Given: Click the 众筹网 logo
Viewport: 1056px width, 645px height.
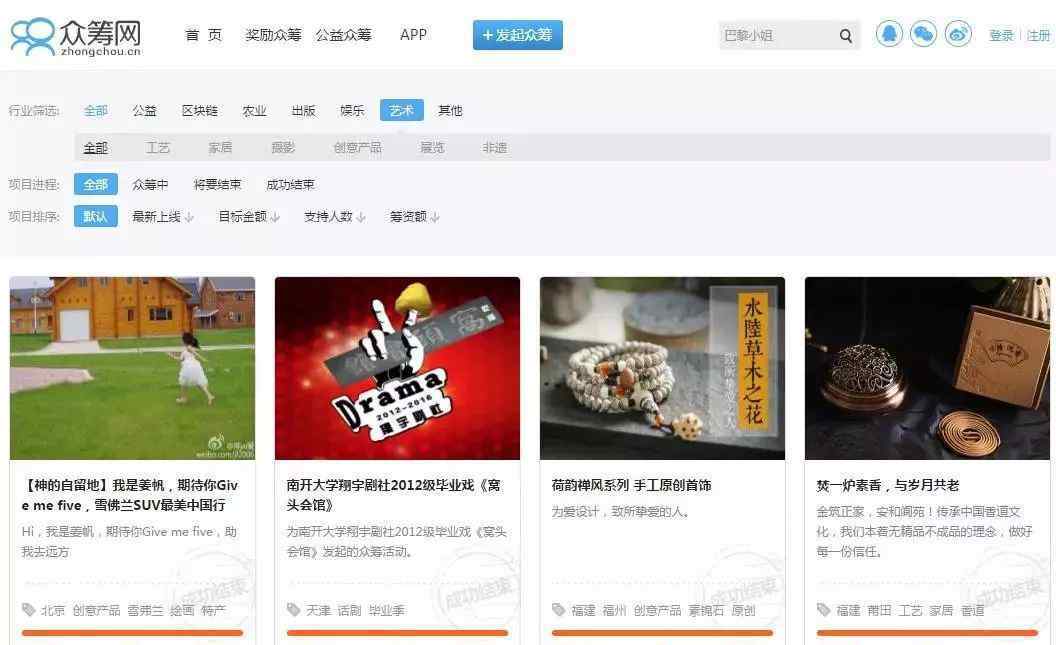Looking at the screenshot, I should click(x=76, y=37).
